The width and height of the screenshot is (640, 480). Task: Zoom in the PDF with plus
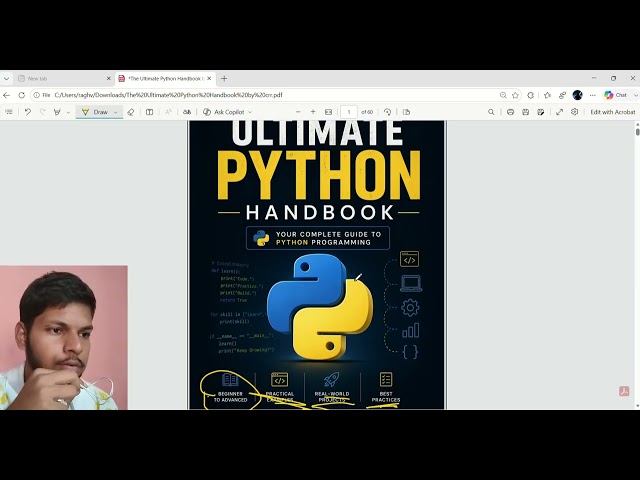coord(313,112)
